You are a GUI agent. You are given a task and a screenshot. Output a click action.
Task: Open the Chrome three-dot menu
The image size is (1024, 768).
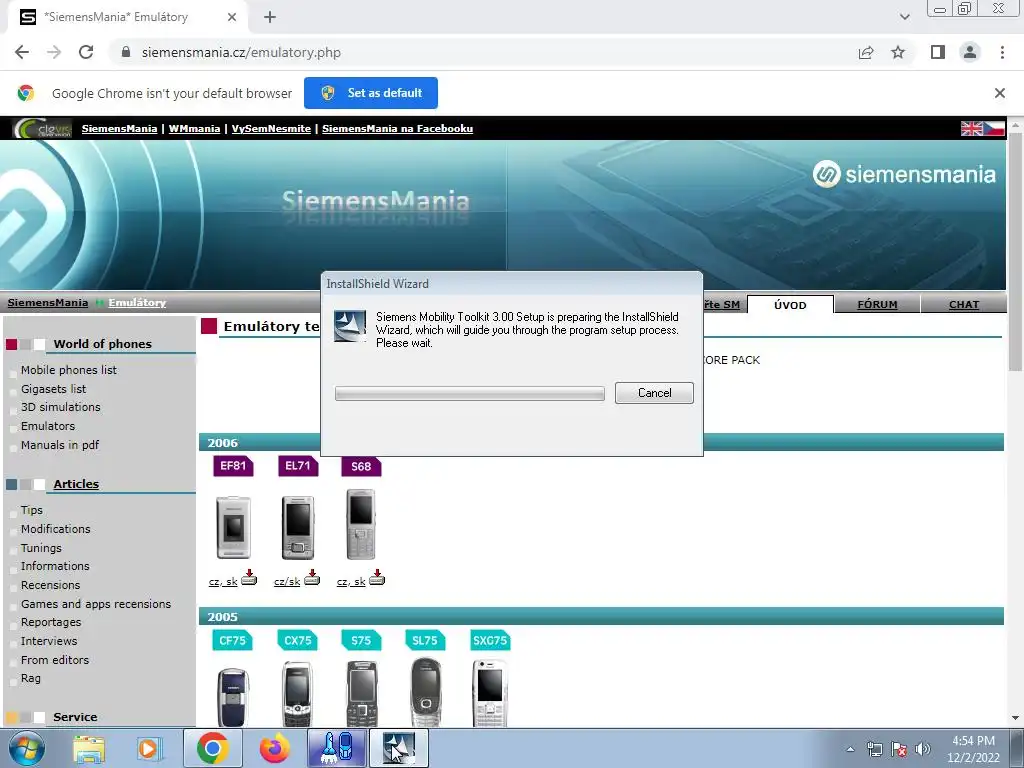click(1002, 52)
